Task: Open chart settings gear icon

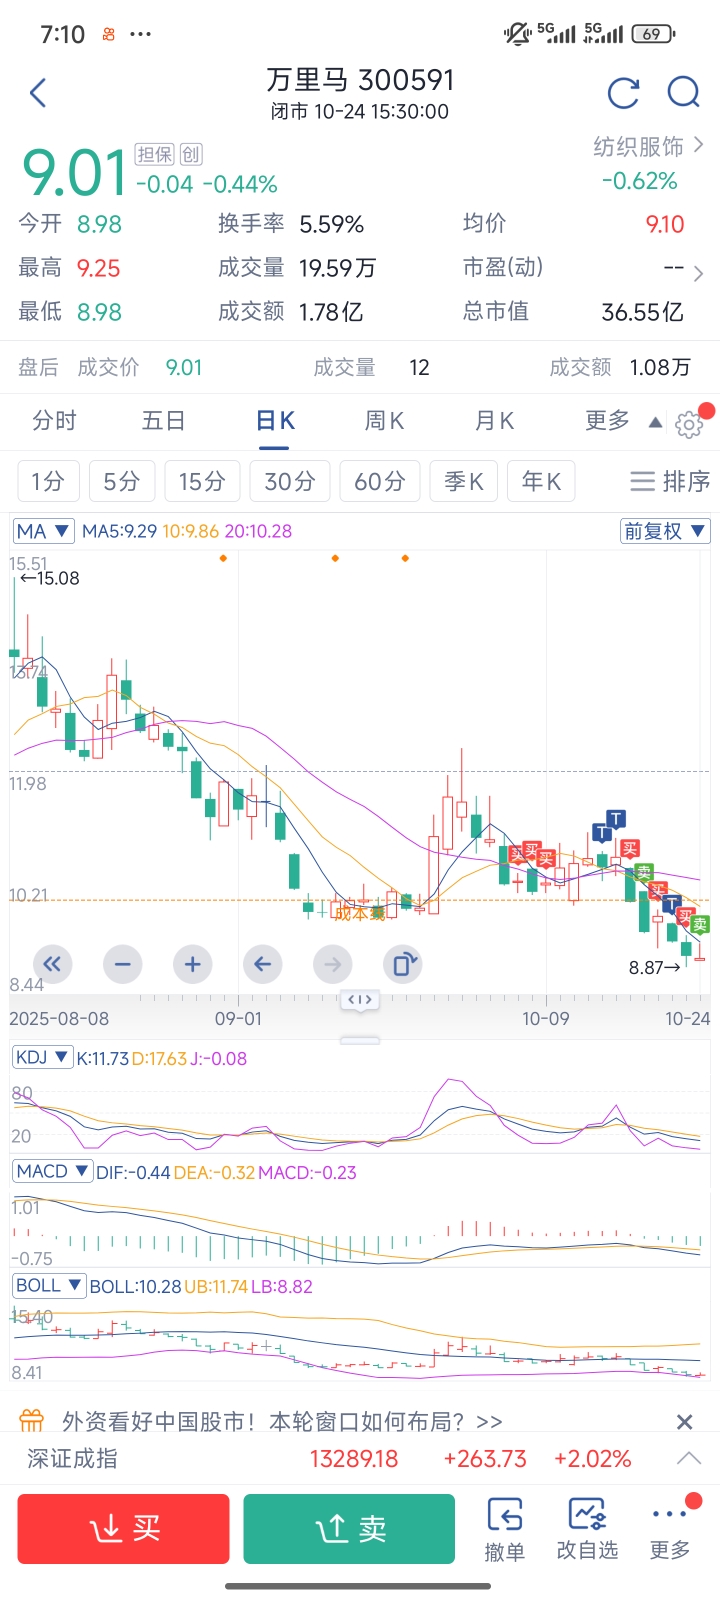Action: pos(689,424)
